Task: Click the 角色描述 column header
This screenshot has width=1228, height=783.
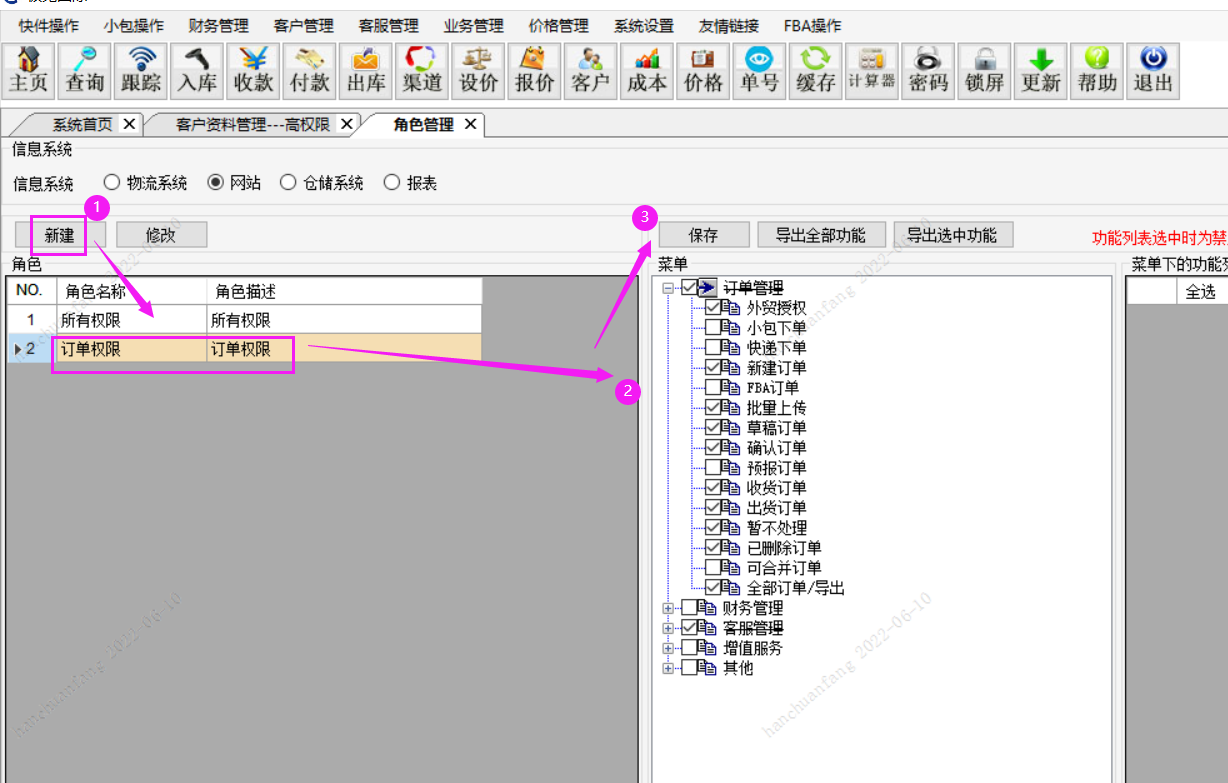Action: tap(344, 292)
